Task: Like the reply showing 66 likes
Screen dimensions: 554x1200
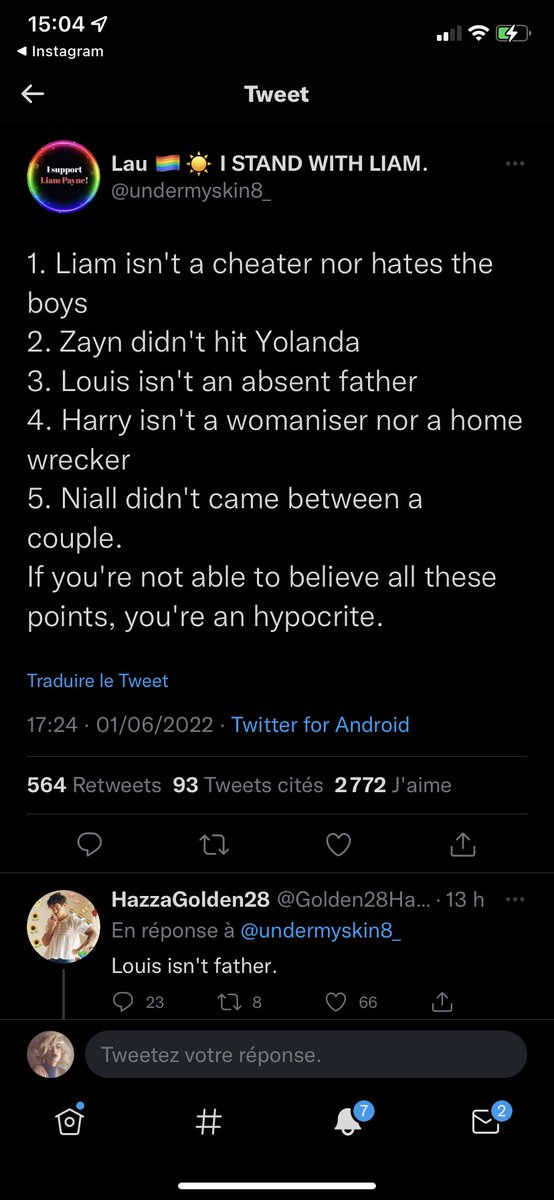Action: (353, 1001)
